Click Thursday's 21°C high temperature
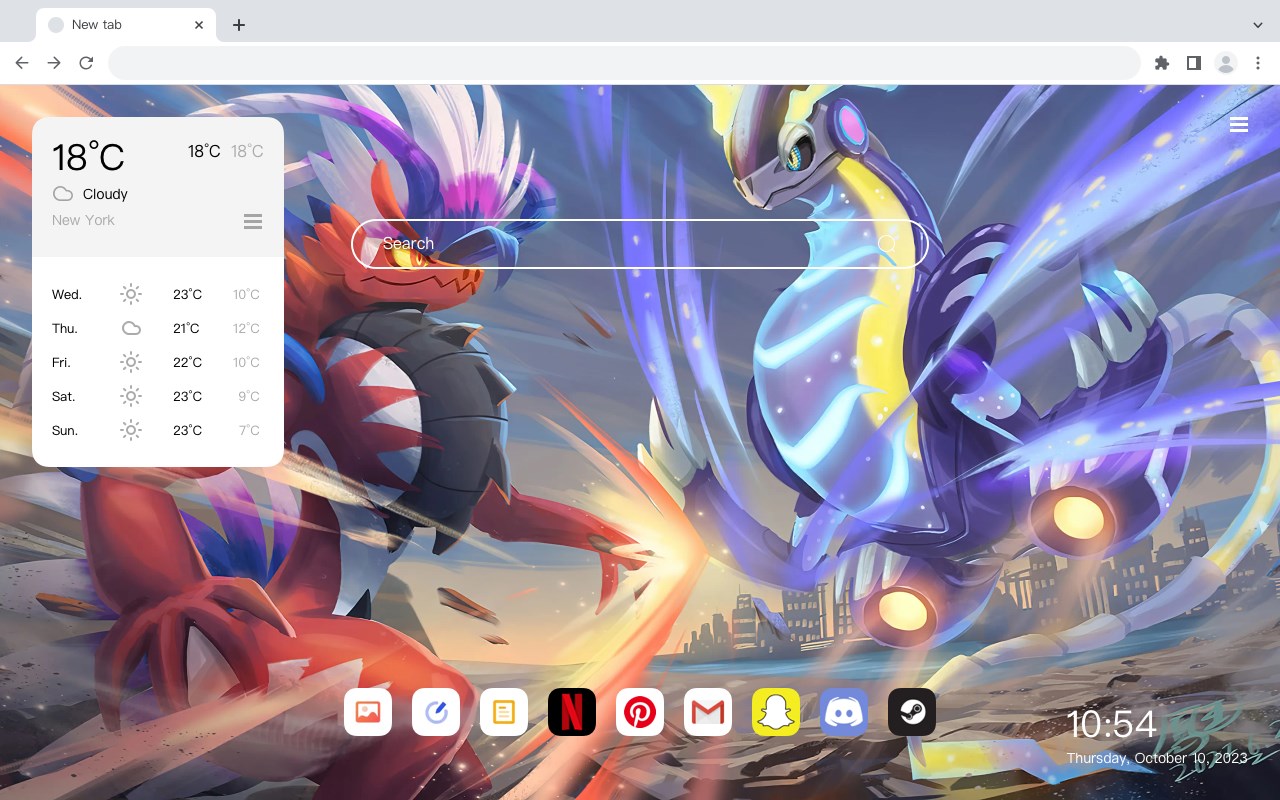 [x=187, y=328]
